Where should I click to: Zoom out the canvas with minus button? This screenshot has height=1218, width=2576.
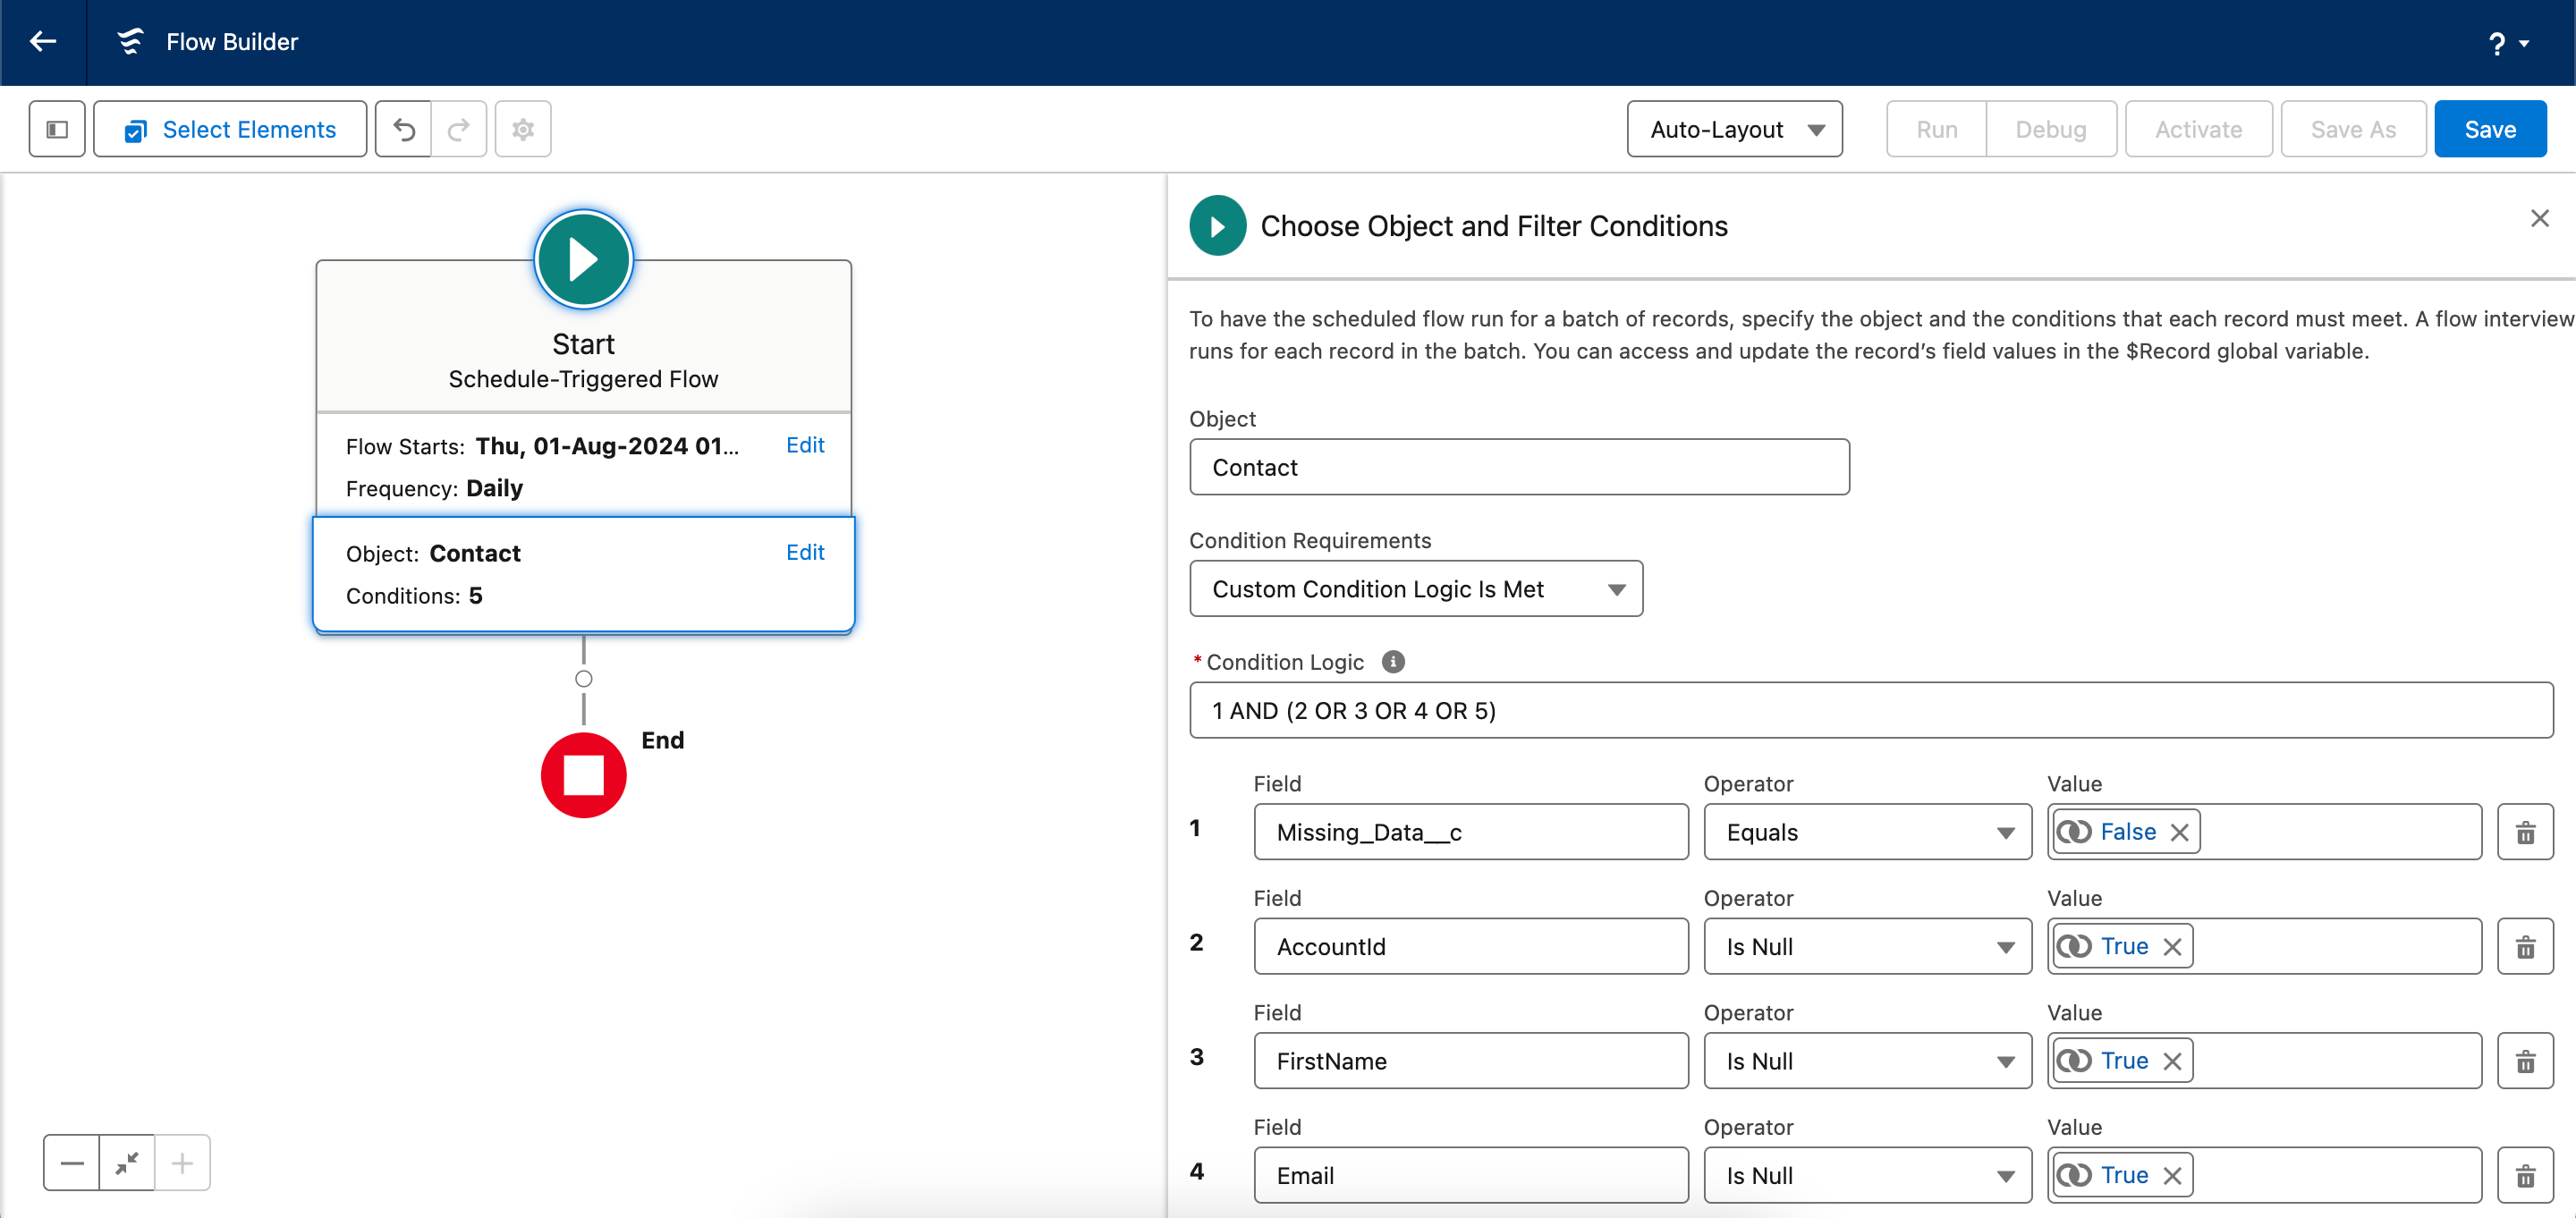tap(72, 1162)
